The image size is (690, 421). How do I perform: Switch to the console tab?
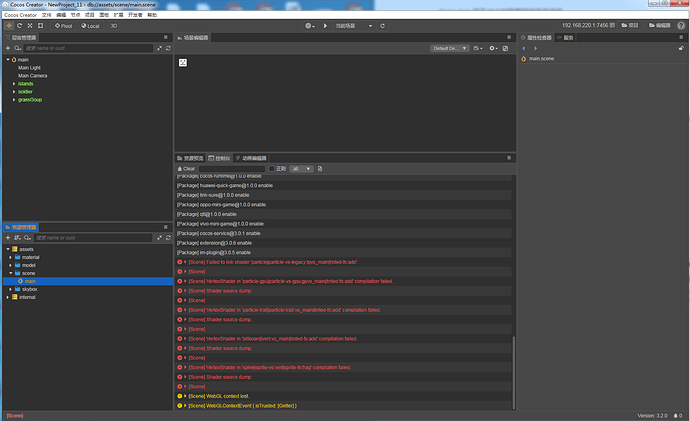(219, 158)
